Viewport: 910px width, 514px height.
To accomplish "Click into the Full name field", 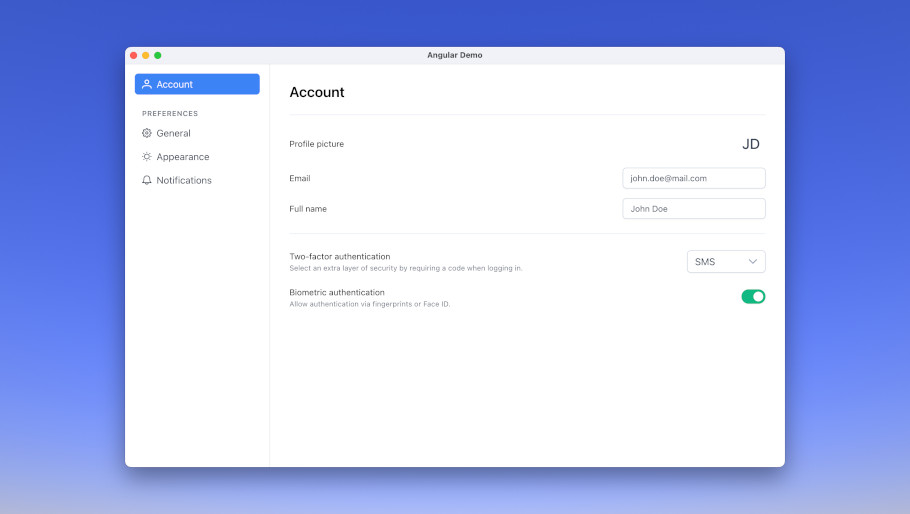I will click(x=693, y=209).
